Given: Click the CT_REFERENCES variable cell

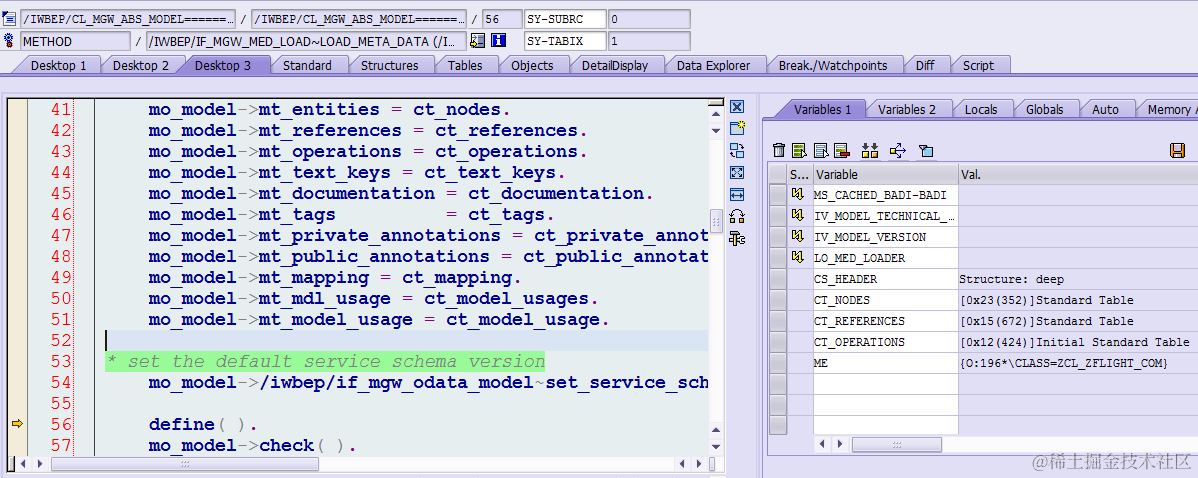Looking at the screenshot, I should (x=886, y=321).
